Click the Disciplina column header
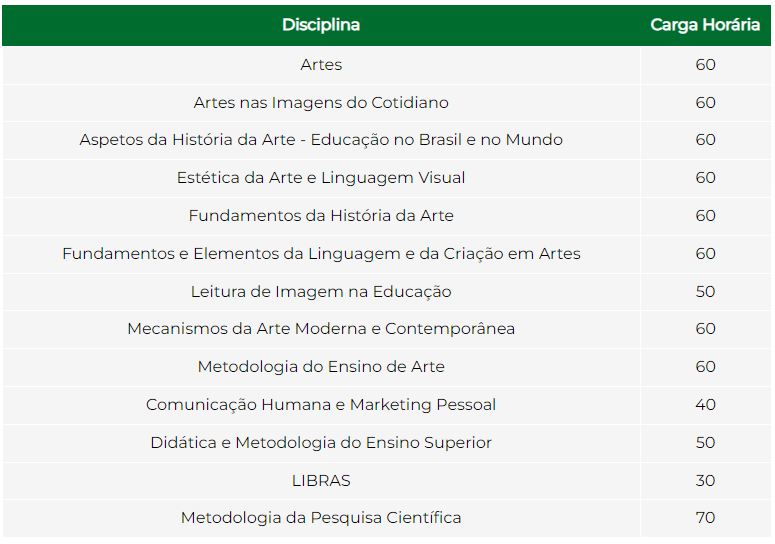775x544 pixels. click(x=321, y=25)
